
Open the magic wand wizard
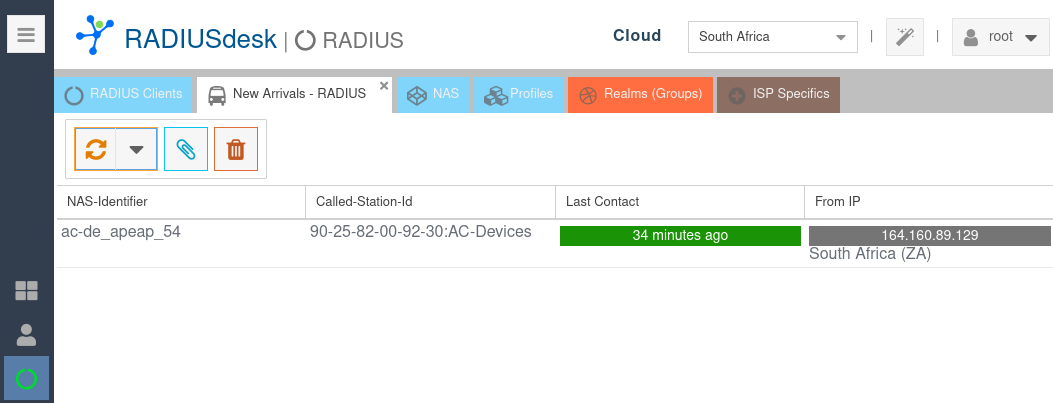[905, 37]
